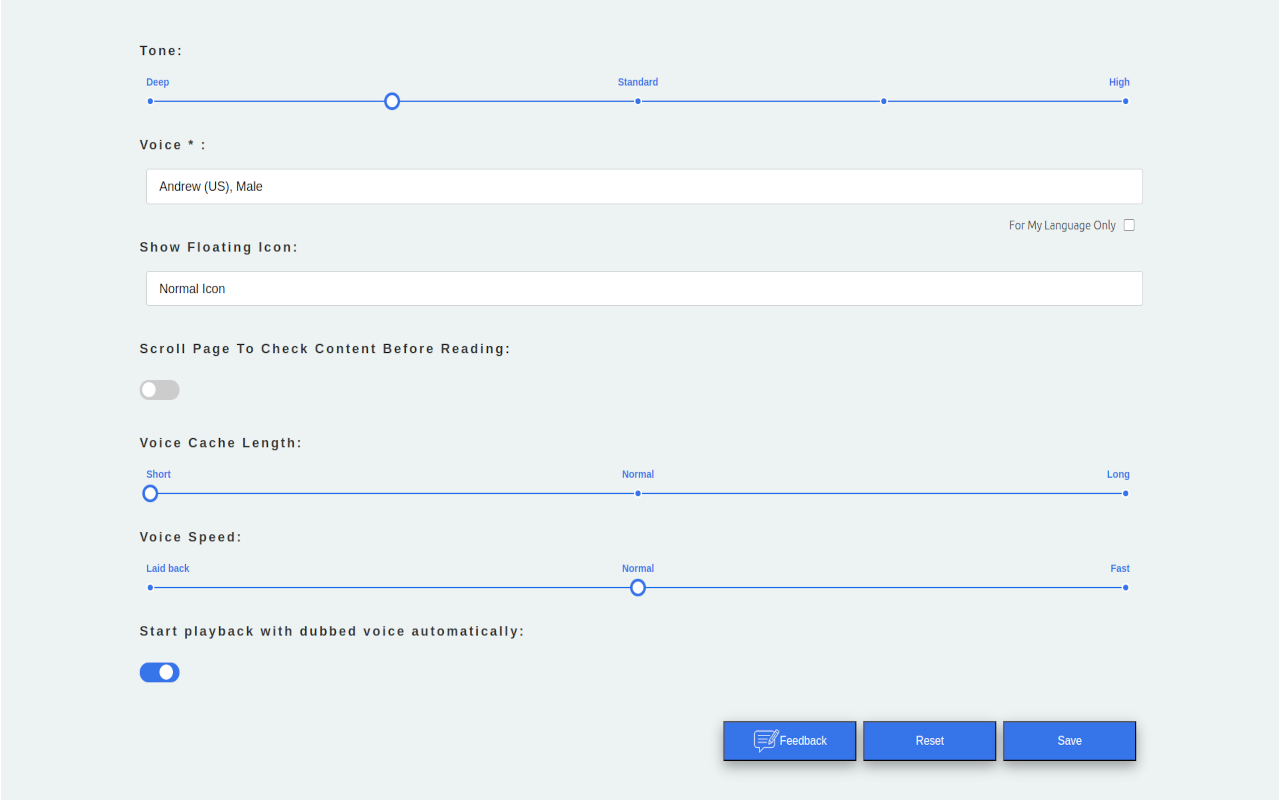The image size is (1280, 800).
Task: Set Voice Speed to Laid back
Action: [150, 587]
